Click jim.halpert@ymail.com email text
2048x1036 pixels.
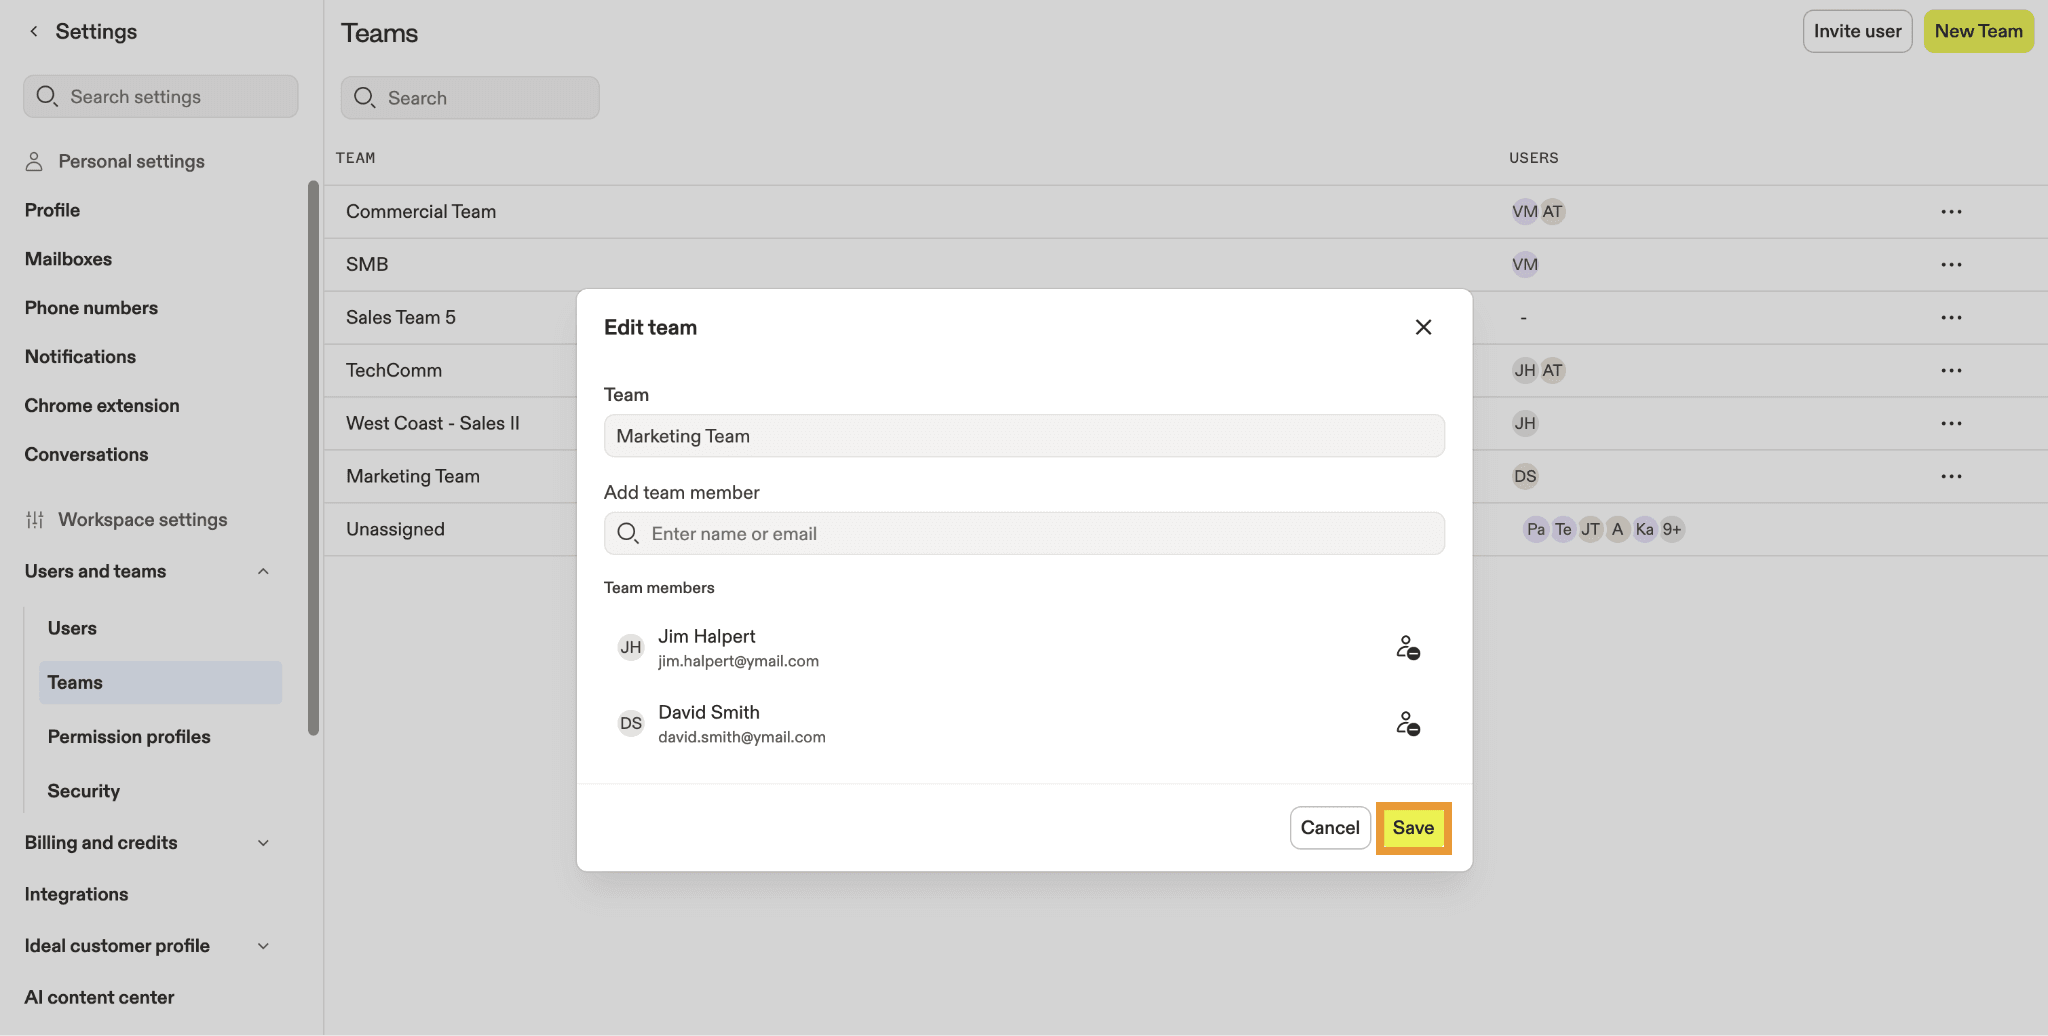coord(738,662)
